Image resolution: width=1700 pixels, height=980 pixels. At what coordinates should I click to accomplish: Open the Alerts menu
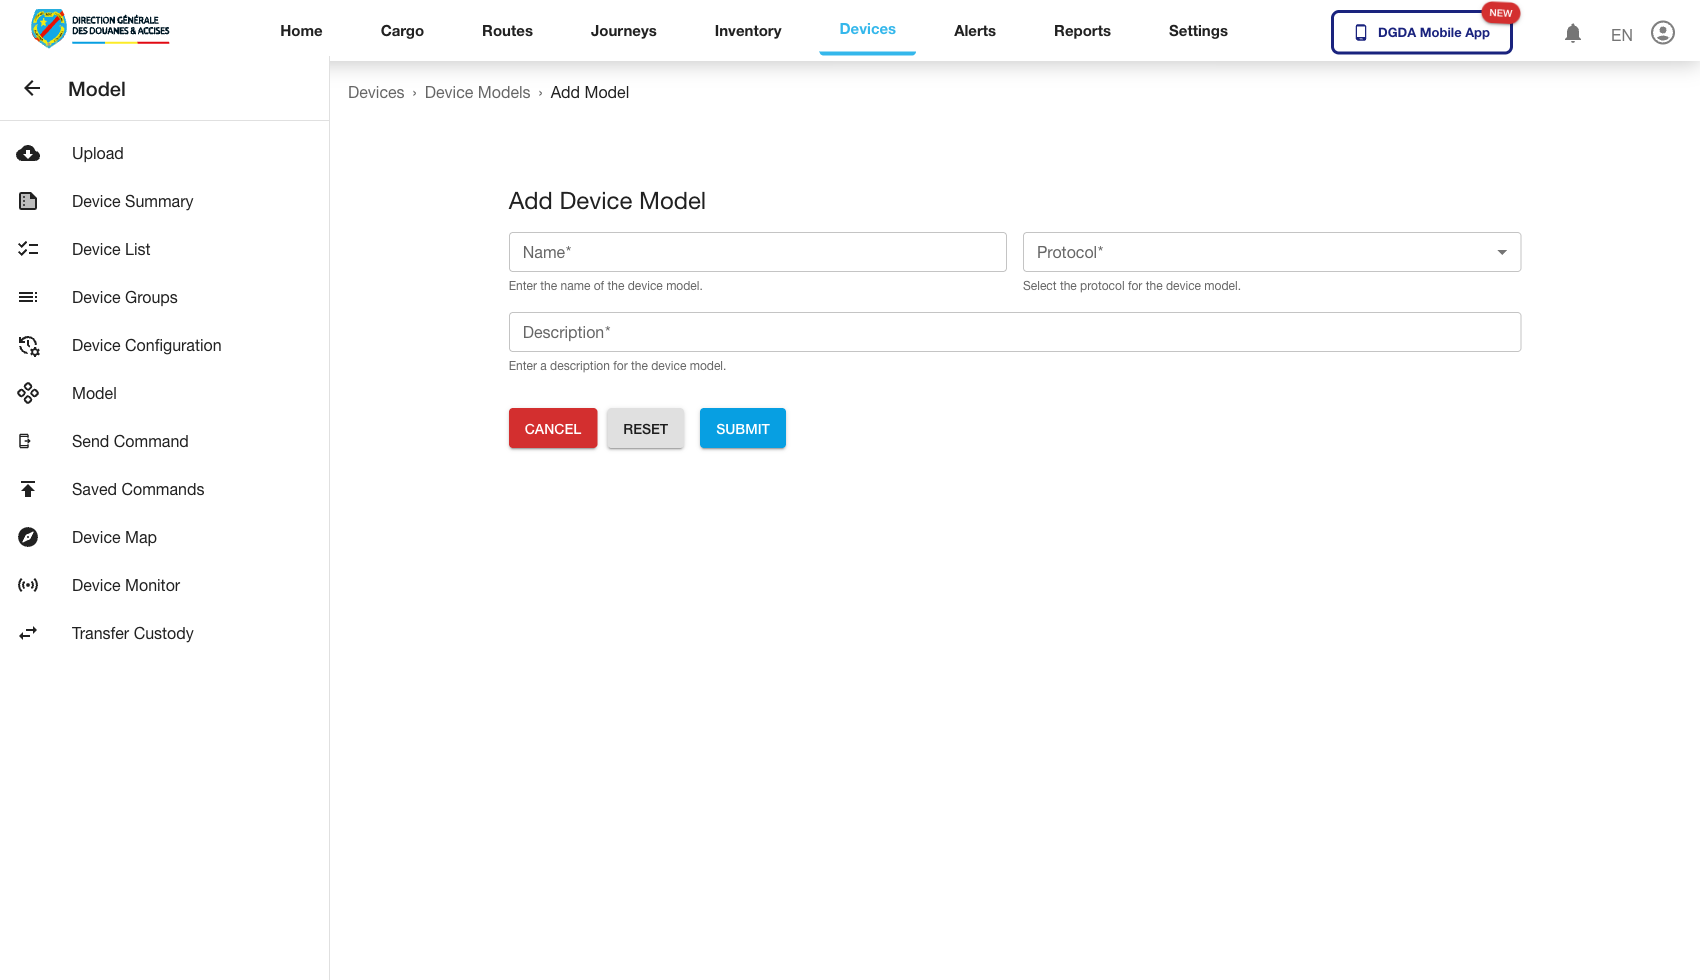pyautogui.click(x=974, y=31)
